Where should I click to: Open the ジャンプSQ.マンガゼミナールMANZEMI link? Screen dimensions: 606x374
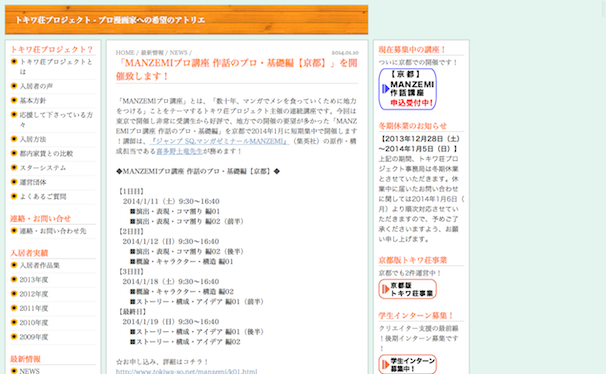click(x=219, y=141)
